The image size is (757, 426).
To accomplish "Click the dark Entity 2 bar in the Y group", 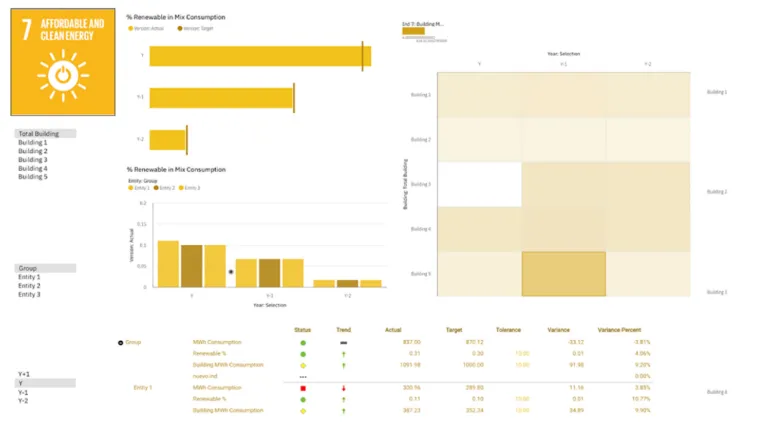I will coord(192,266).
